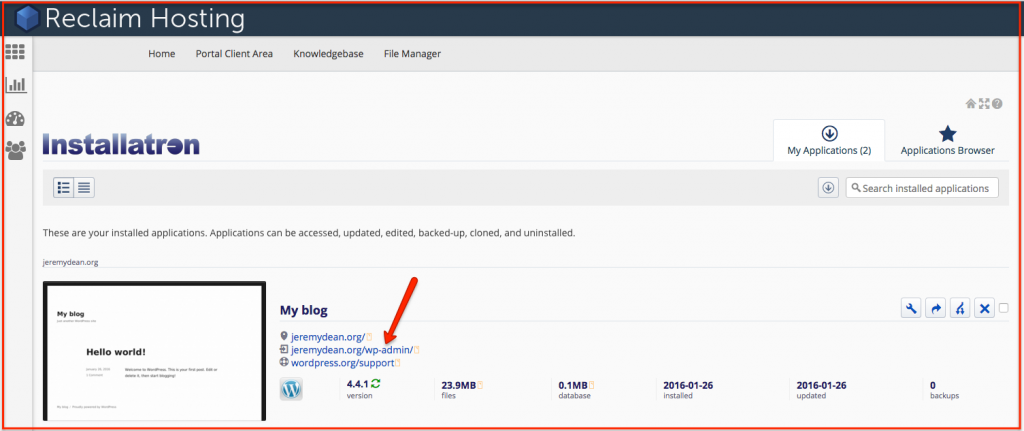Click the green update icon beside version 4.4.1
The width and height of the screenshot is (1024, 431).
tap(376, 385)
